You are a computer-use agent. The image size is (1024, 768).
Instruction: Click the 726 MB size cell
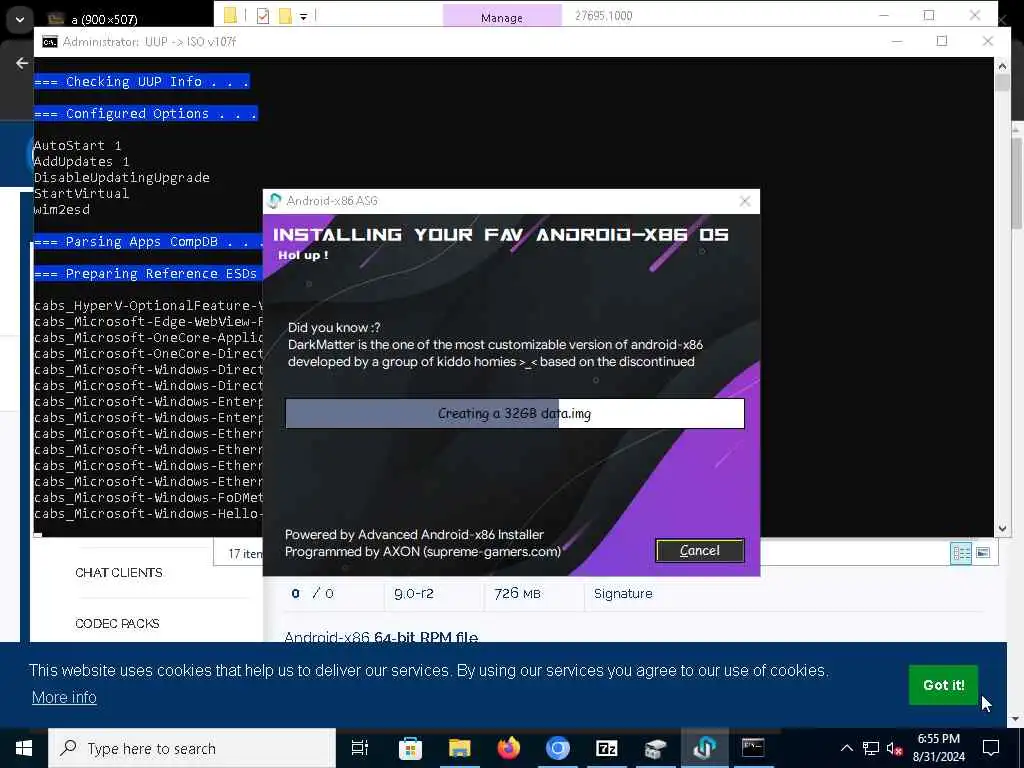tap(517, 594)
